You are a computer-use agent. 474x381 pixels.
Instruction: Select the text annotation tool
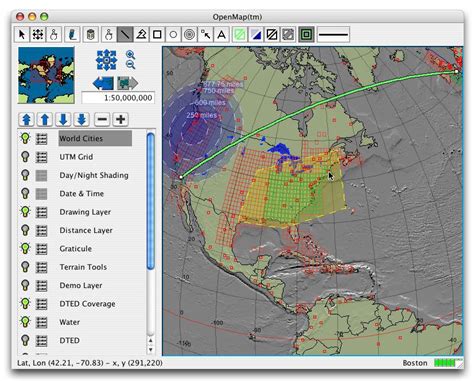(x=221, y=34)
